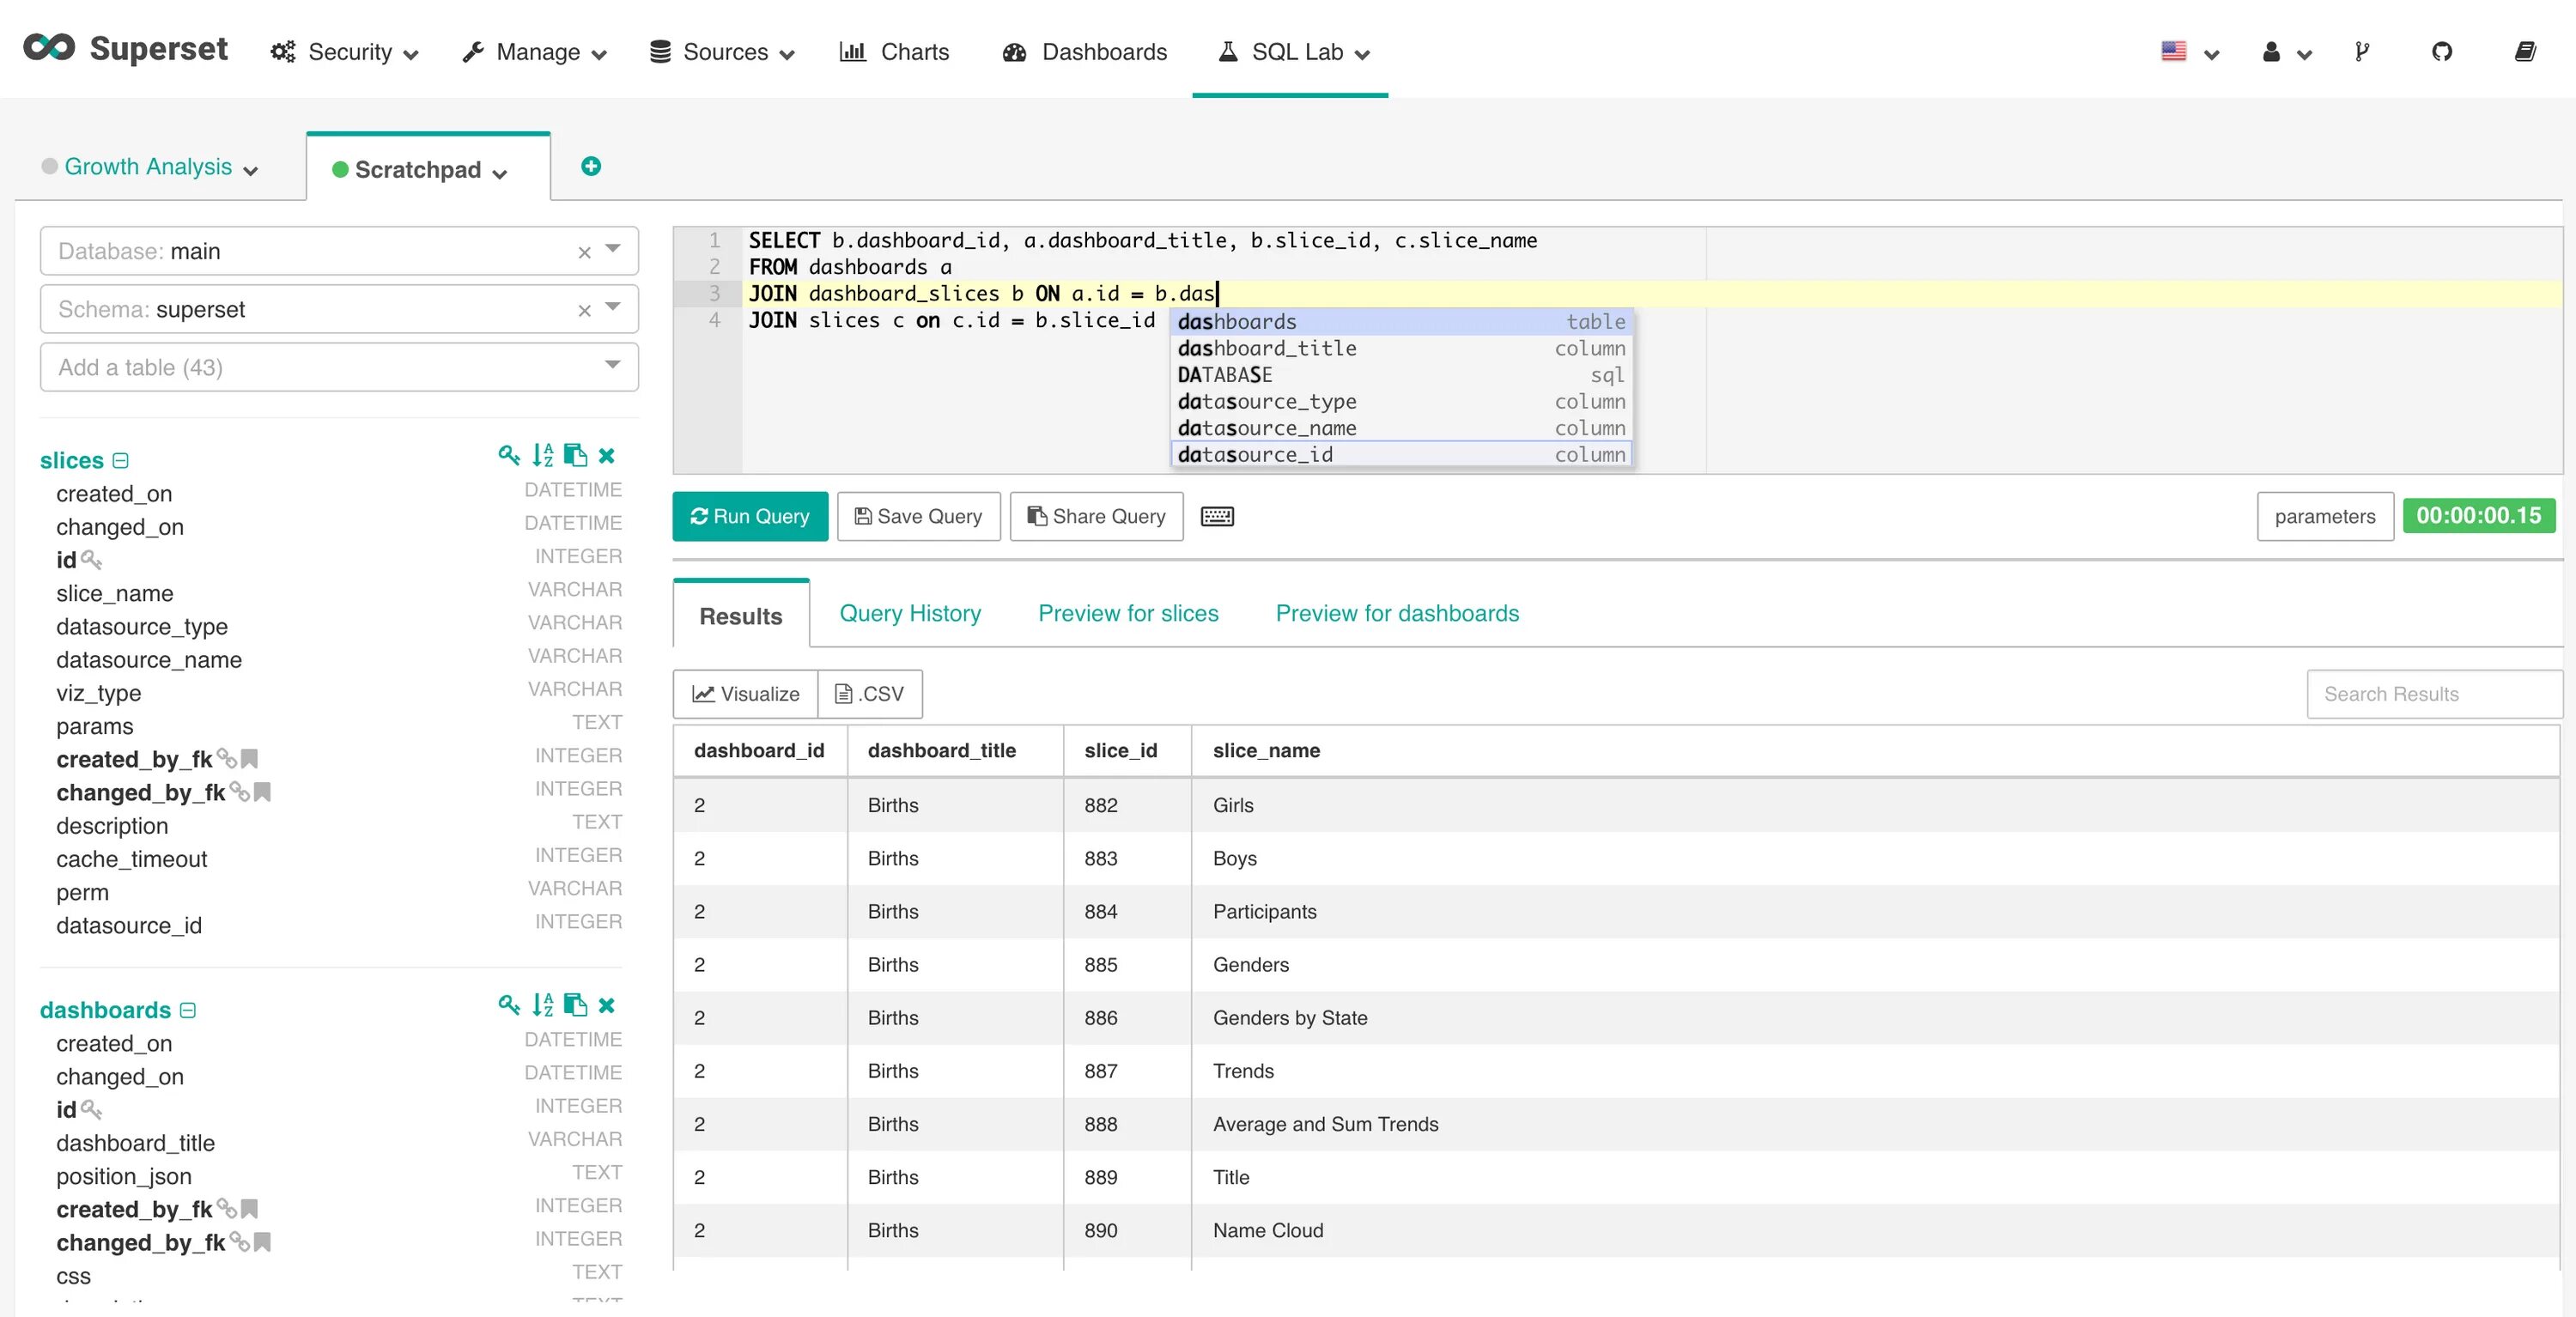Expand the Add a table dropdown

(x=612, y=366)
